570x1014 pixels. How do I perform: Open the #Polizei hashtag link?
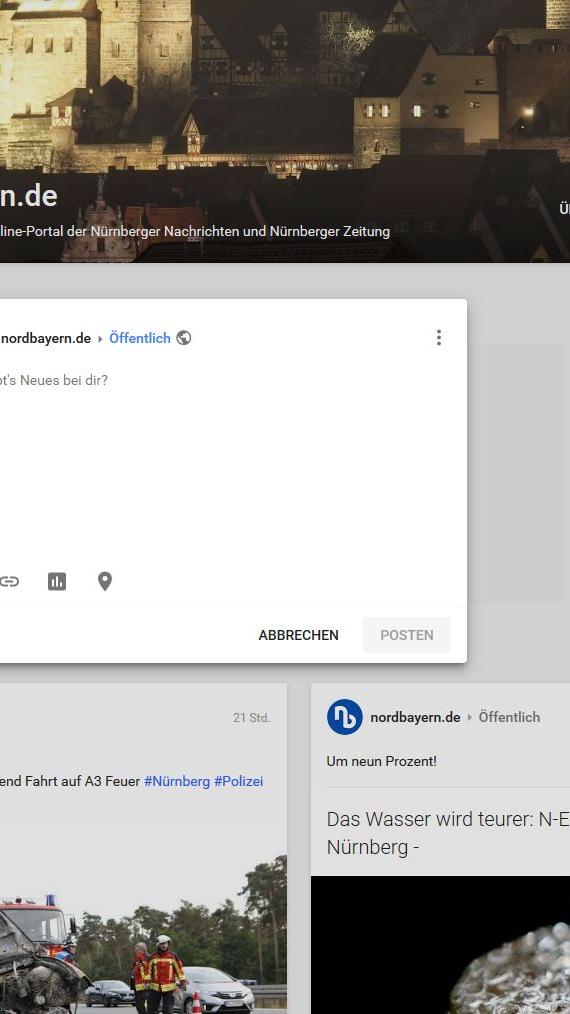pos(239,781)
